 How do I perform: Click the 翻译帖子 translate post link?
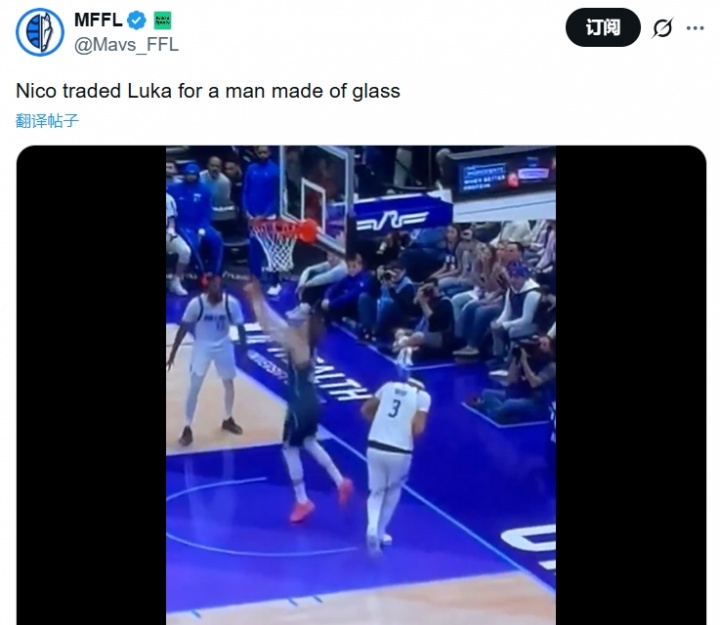(x=47, y=121)
